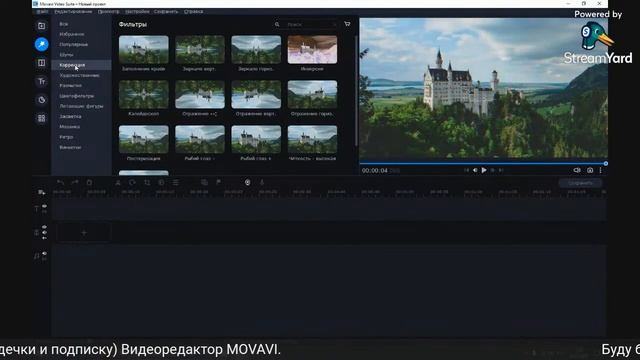The image size is (640, 360).
Task: Select the Постеризация filter thumbnail
Action: [x=144, y=139]
